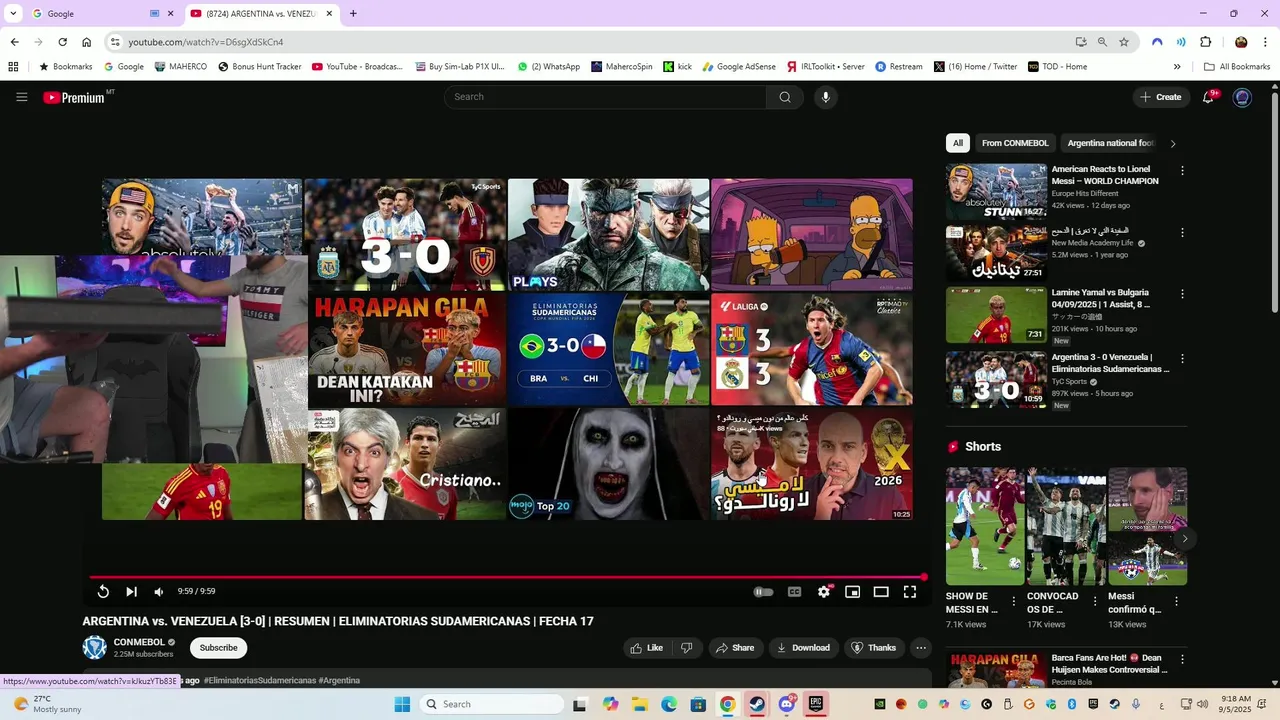
Task: Open a new browser tab
Action: click(353, 14)
